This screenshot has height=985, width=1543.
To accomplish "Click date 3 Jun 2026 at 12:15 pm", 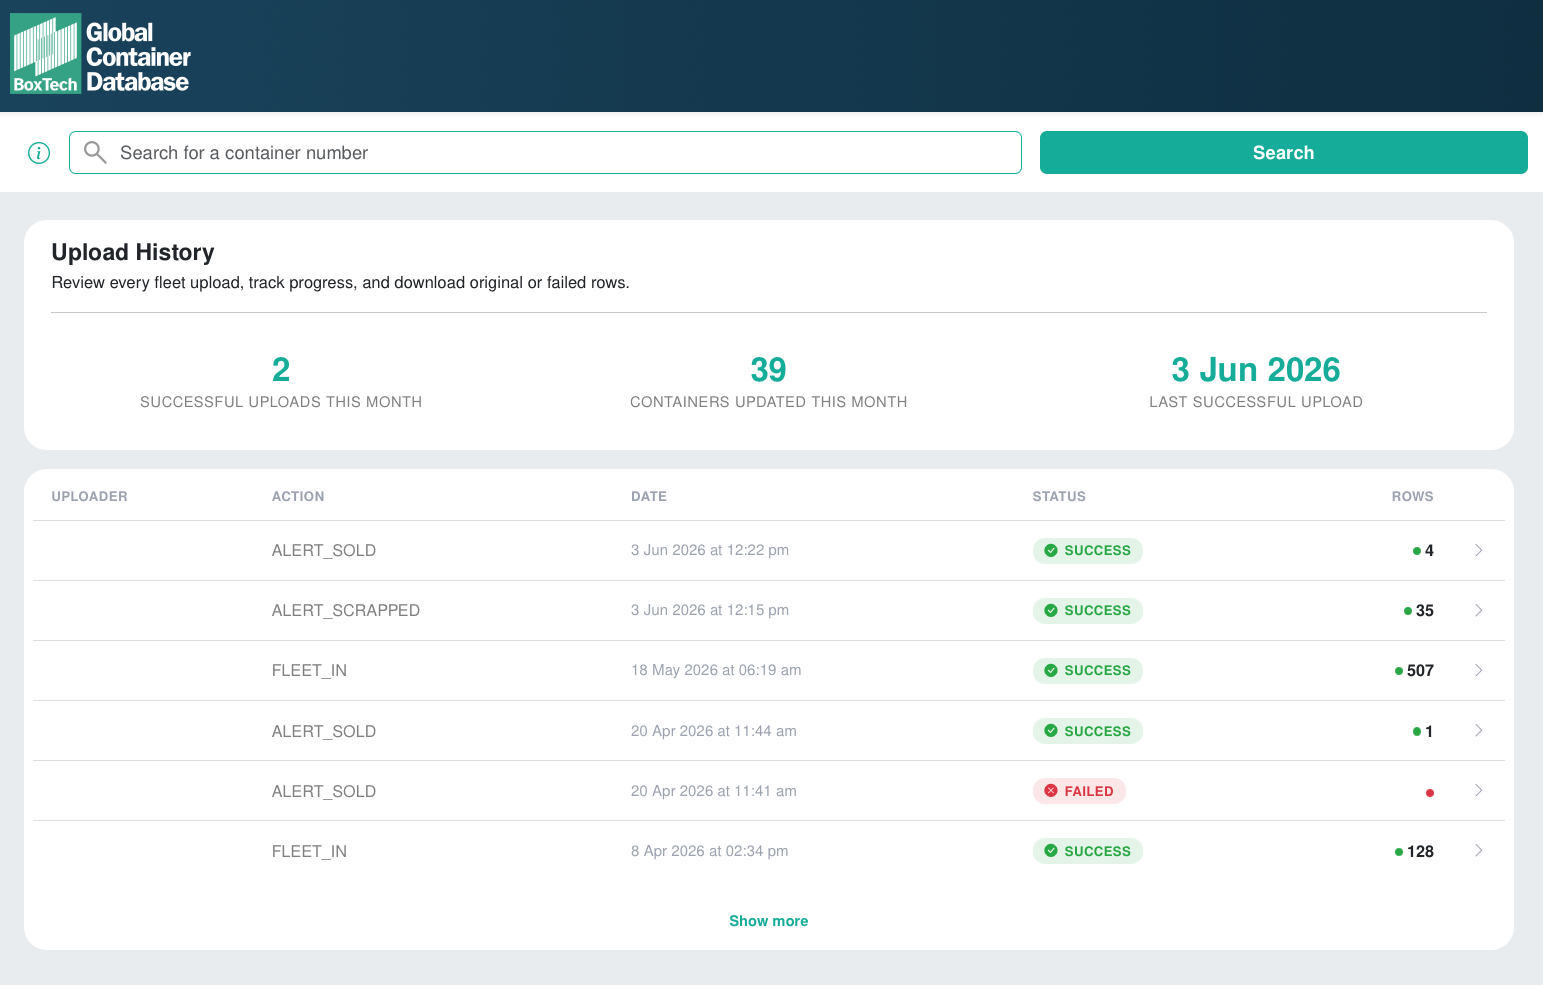I will point(710,610).
